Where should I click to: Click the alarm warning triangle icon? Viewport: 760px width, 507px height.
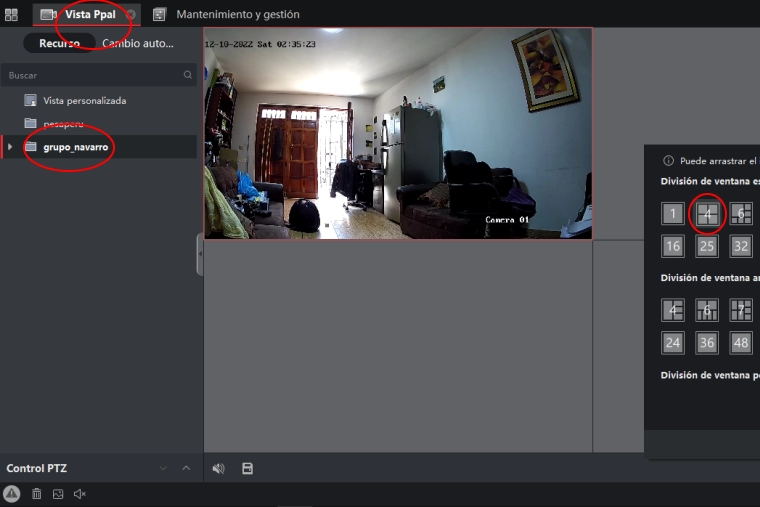11,494
